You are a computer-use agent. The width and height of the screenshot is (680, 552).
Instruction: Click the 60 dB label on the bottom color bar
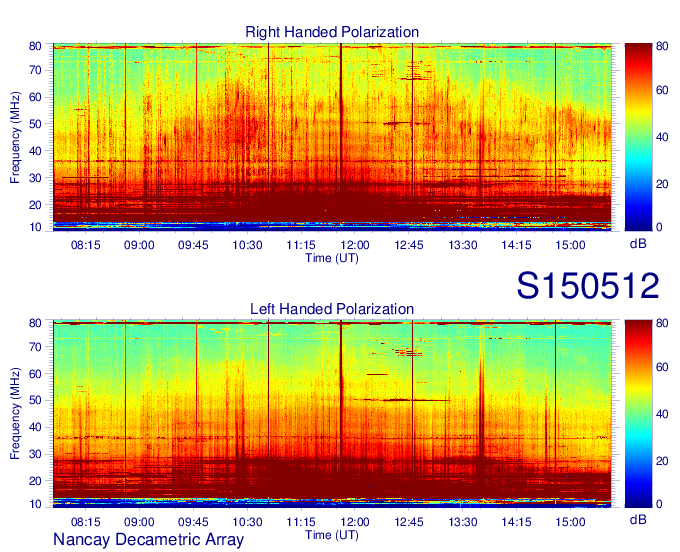point(662,367)
